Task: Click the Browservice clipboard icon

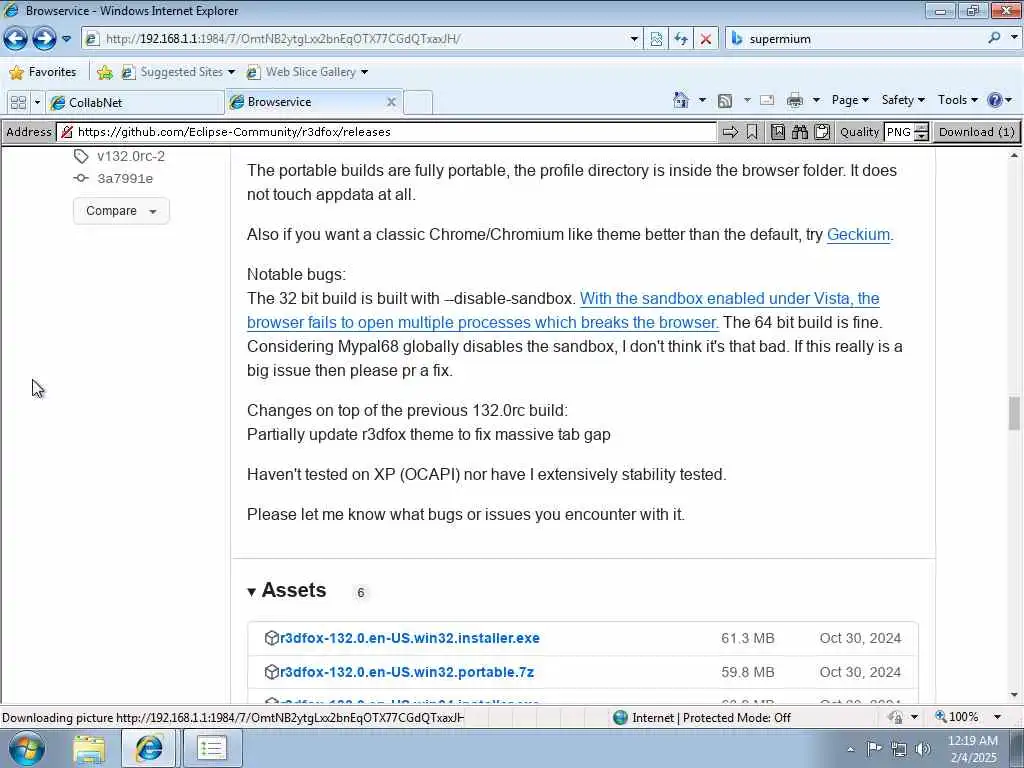Action: click(822, 132)
